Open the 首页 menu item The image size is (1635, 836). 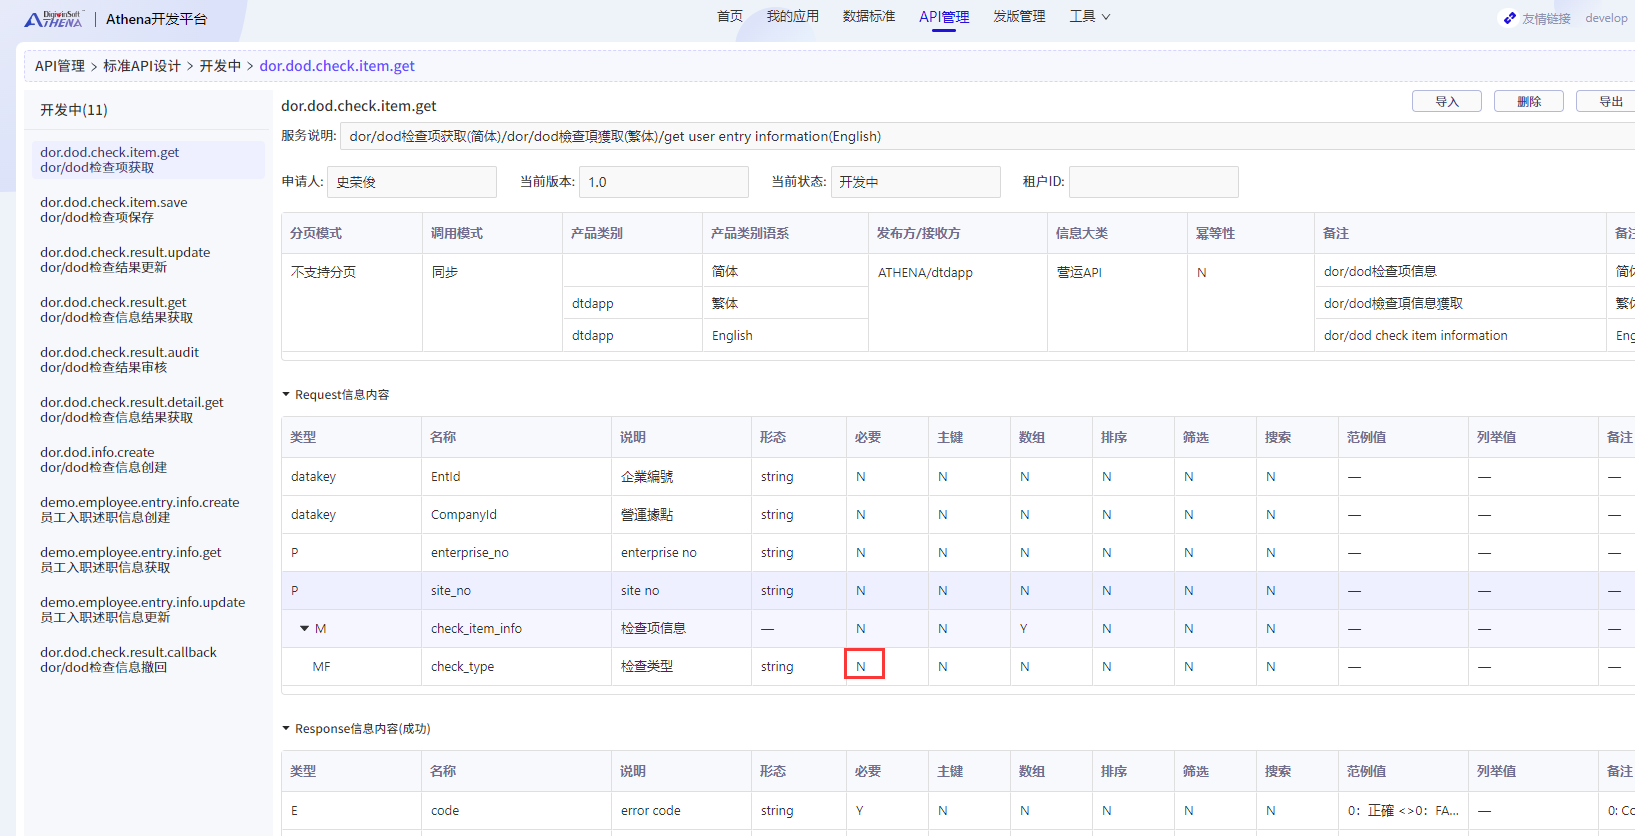tap(730, 17)
